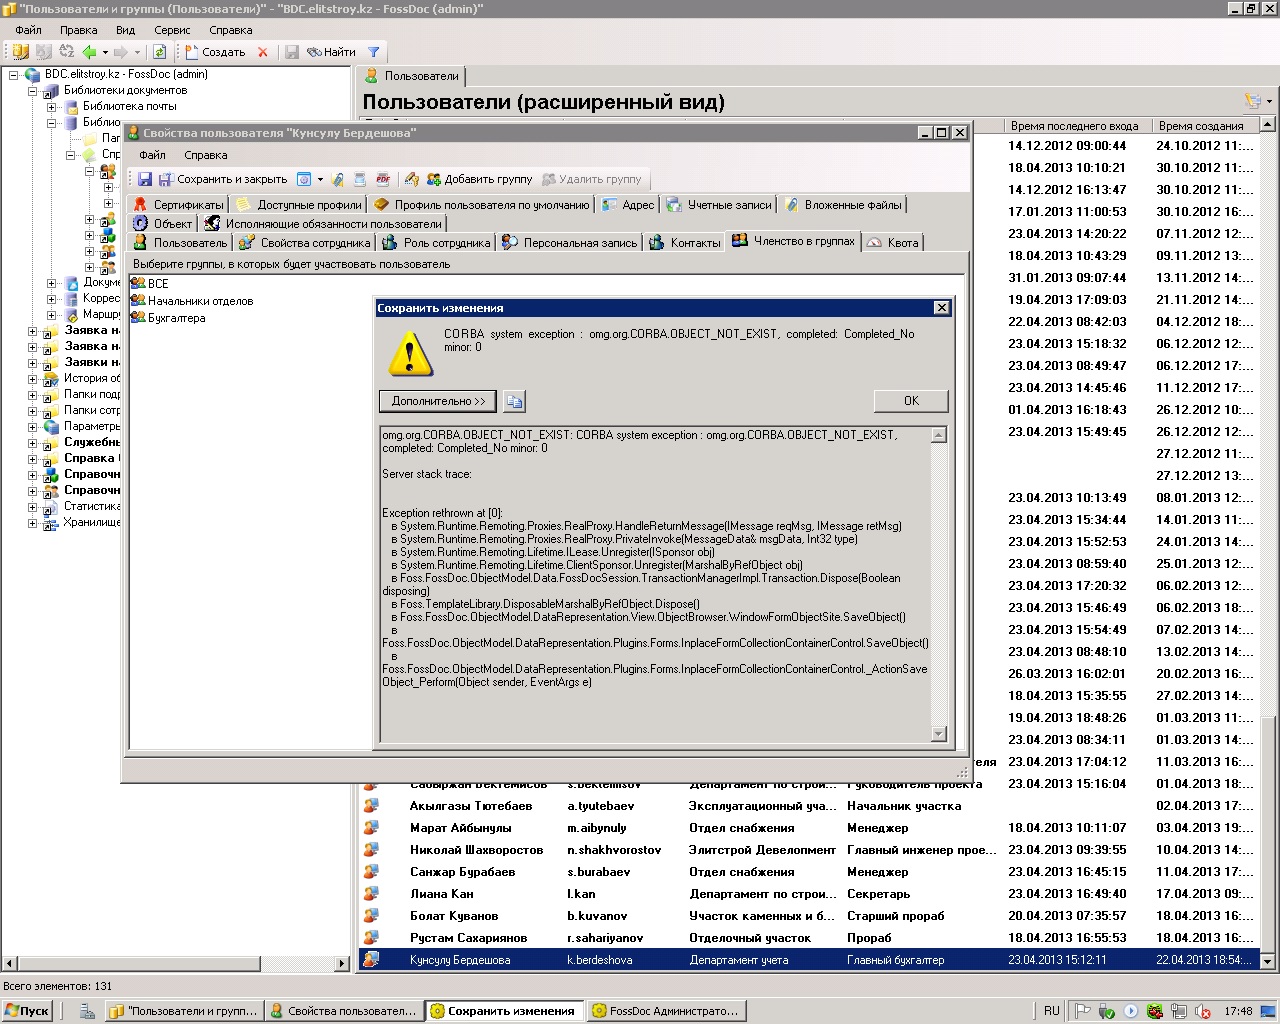
Task: Click the PDF export icon
Action: (383, 179)
